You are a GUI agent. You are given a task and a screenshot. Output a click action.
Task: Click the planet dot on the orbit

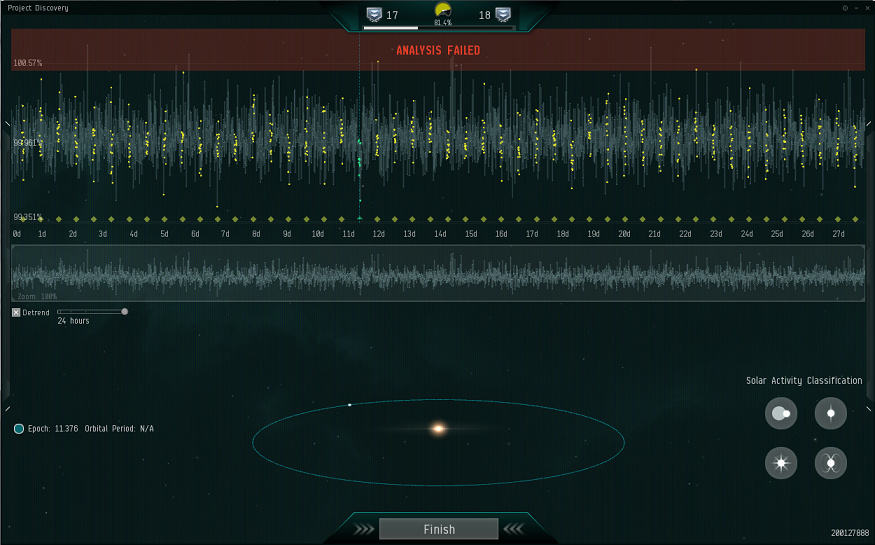pos(350,404)
